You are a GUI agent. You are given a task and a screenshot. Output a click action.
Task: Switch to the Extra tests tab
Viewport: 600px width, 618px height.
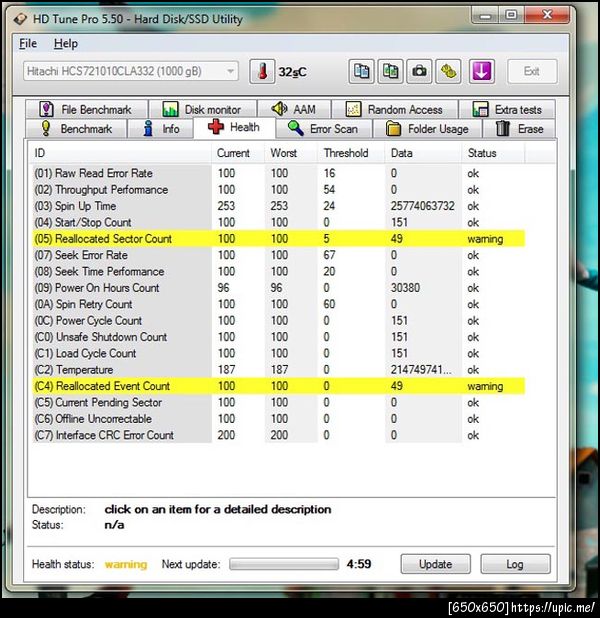coord(507,109)
